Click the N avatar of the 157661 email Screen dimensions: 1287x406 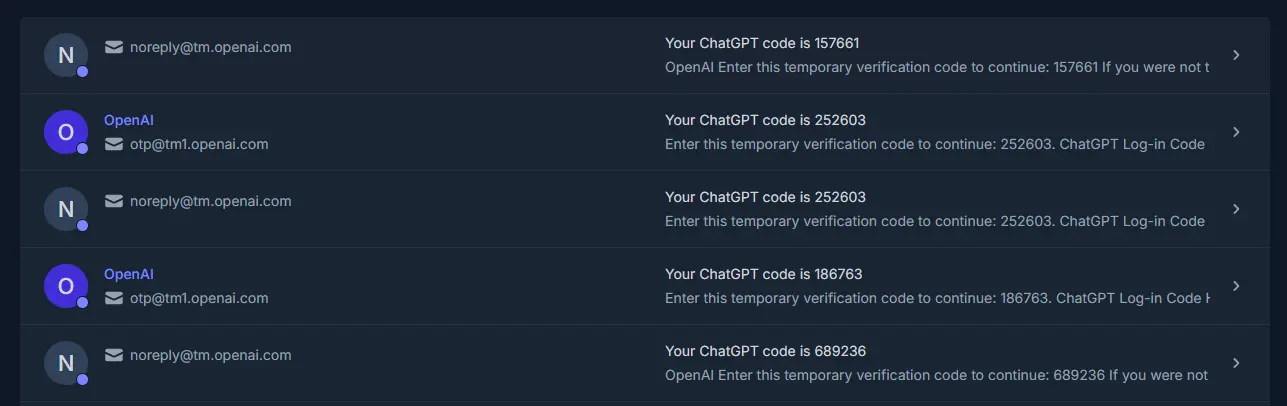[66, 55]
